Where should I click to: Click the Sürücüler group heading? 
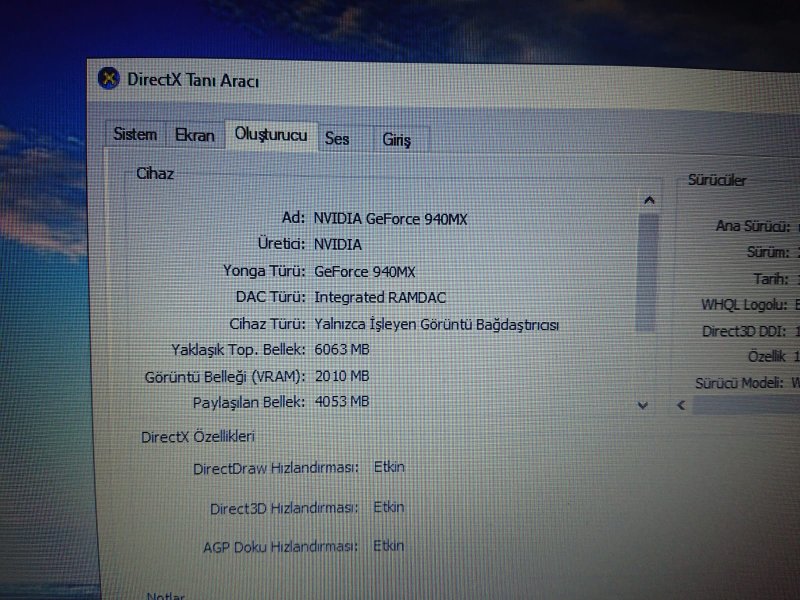coord(717,180)
